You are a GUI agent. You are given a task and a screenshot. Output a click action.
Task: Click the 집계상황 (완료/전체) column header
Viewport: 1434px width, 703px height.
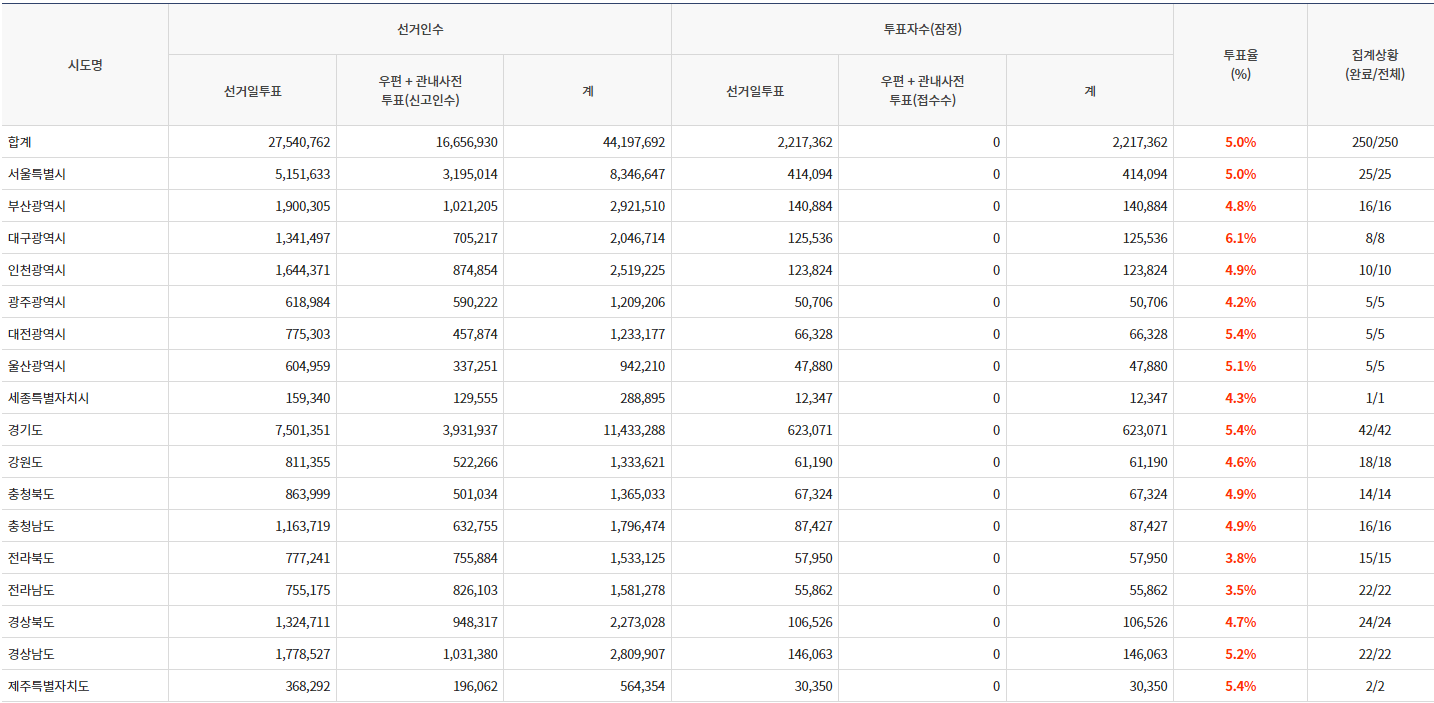pyautogui.click(x=1374, y=65)
